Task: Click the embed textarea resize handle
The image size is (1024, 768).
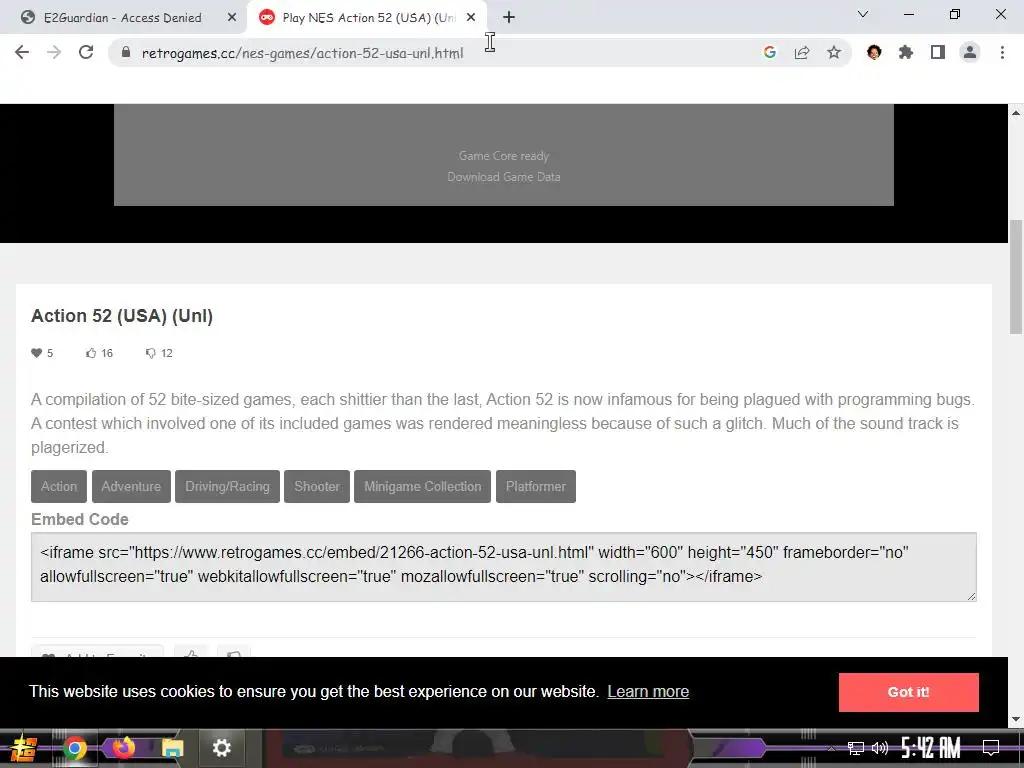Action: pos(971,596)
